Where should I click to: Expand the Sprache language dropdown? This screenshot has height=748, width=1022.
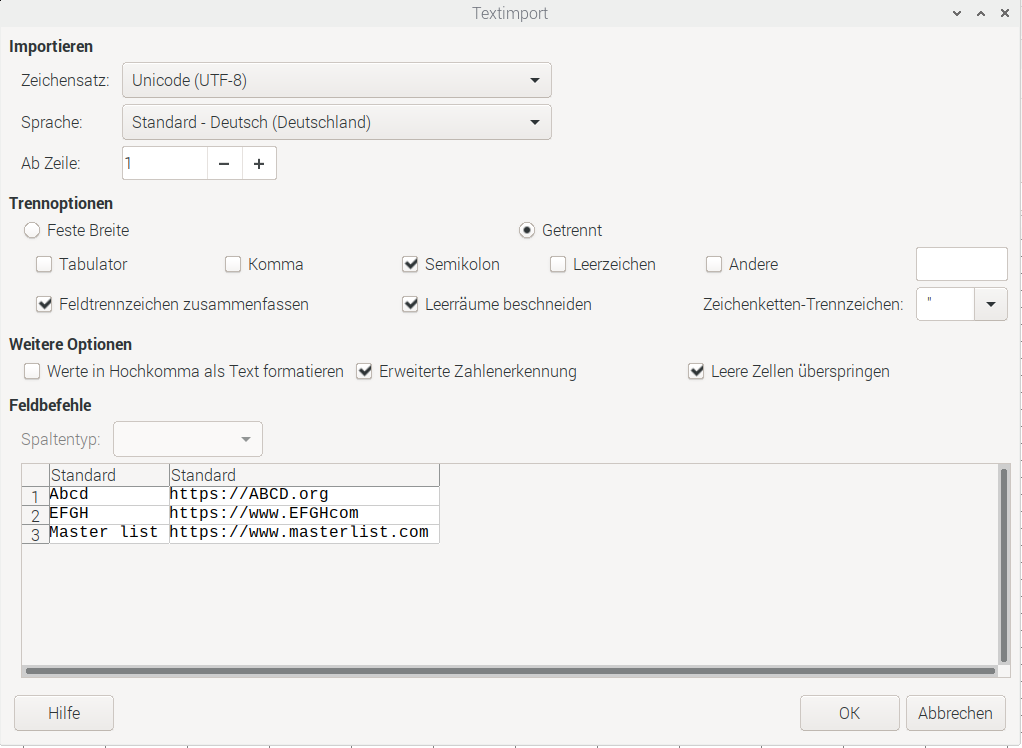pos(336,122)
